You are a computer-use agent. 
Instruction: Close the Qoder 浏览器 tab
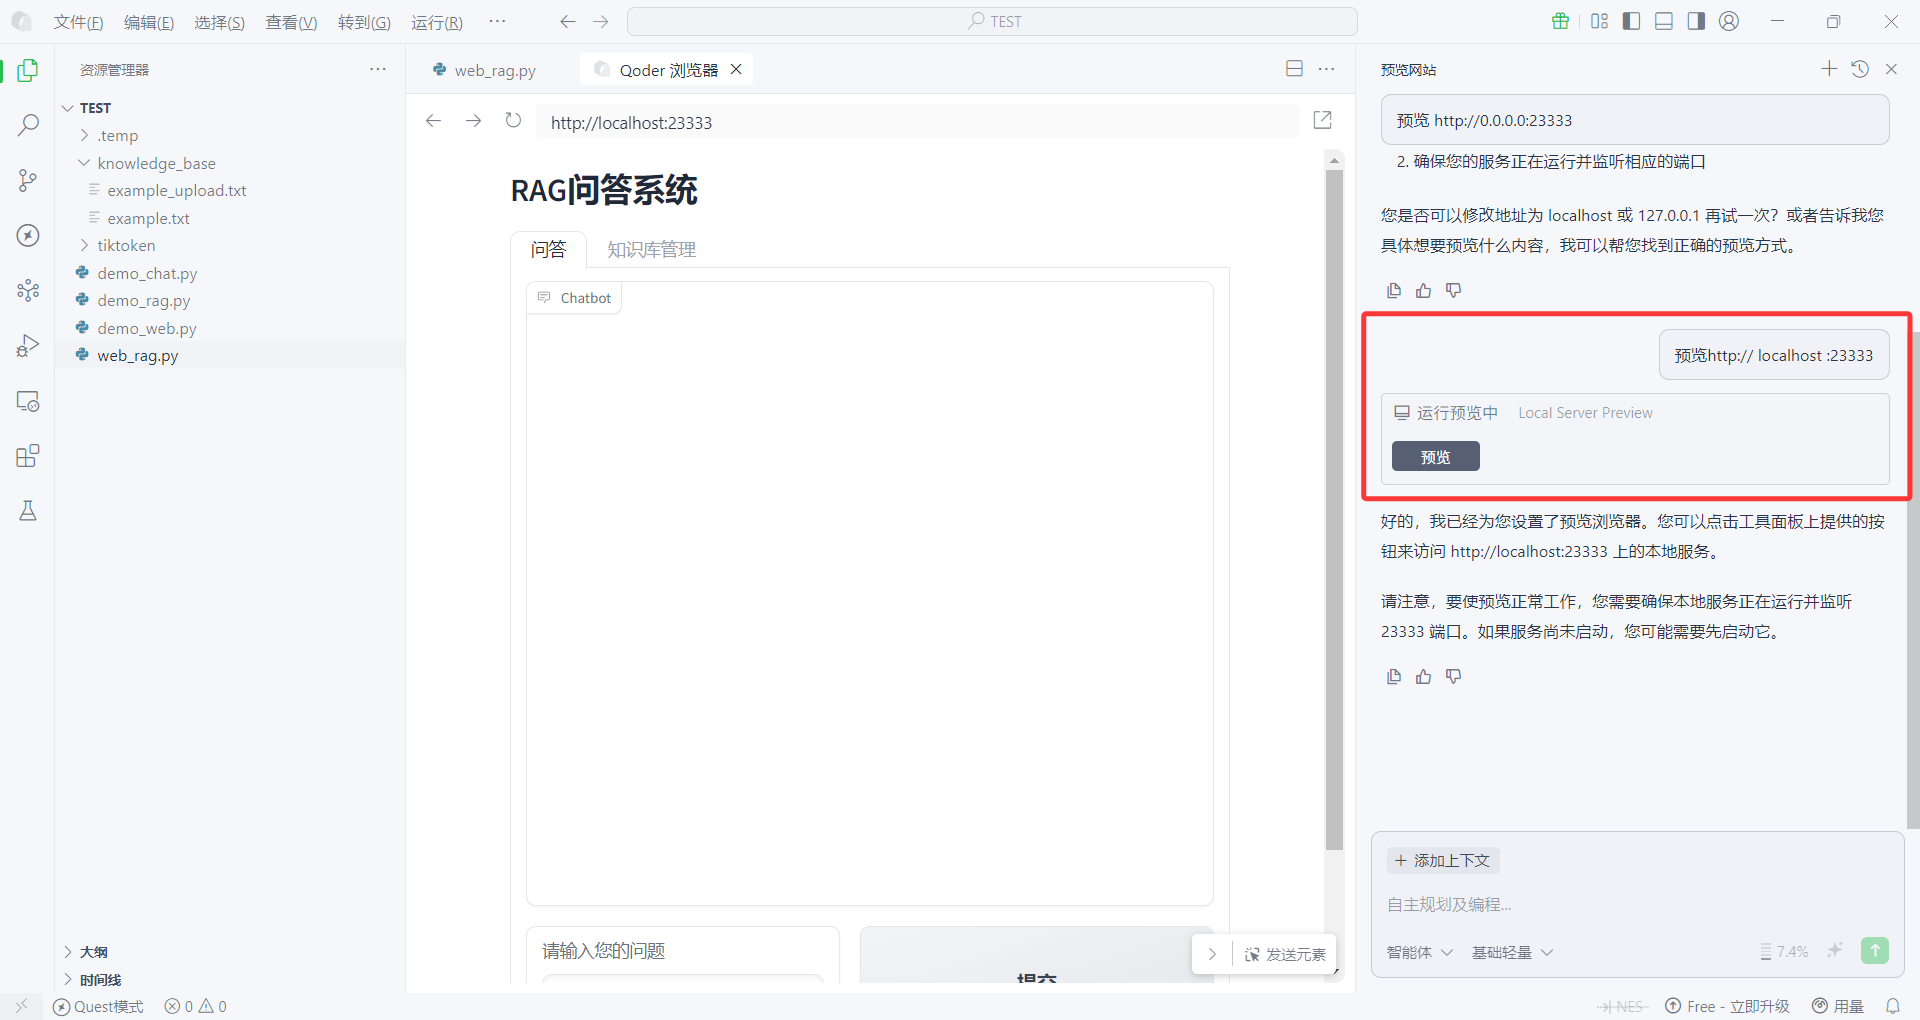(x=736, y=69)
